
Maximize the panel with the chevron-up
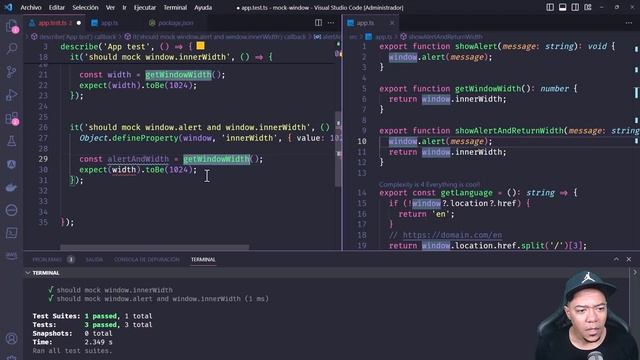(x=616, y=259)
